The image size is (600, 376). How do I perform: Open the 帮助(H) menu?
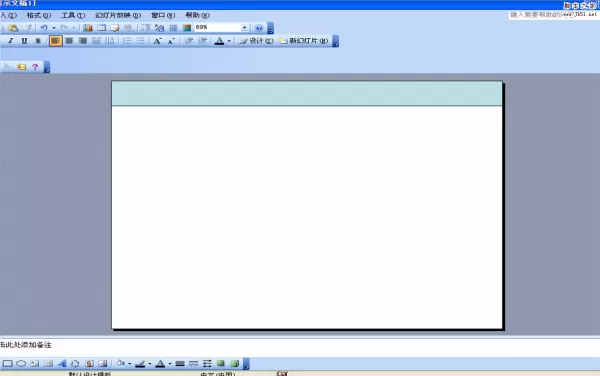pyautogui.click(x=197, y=15)
